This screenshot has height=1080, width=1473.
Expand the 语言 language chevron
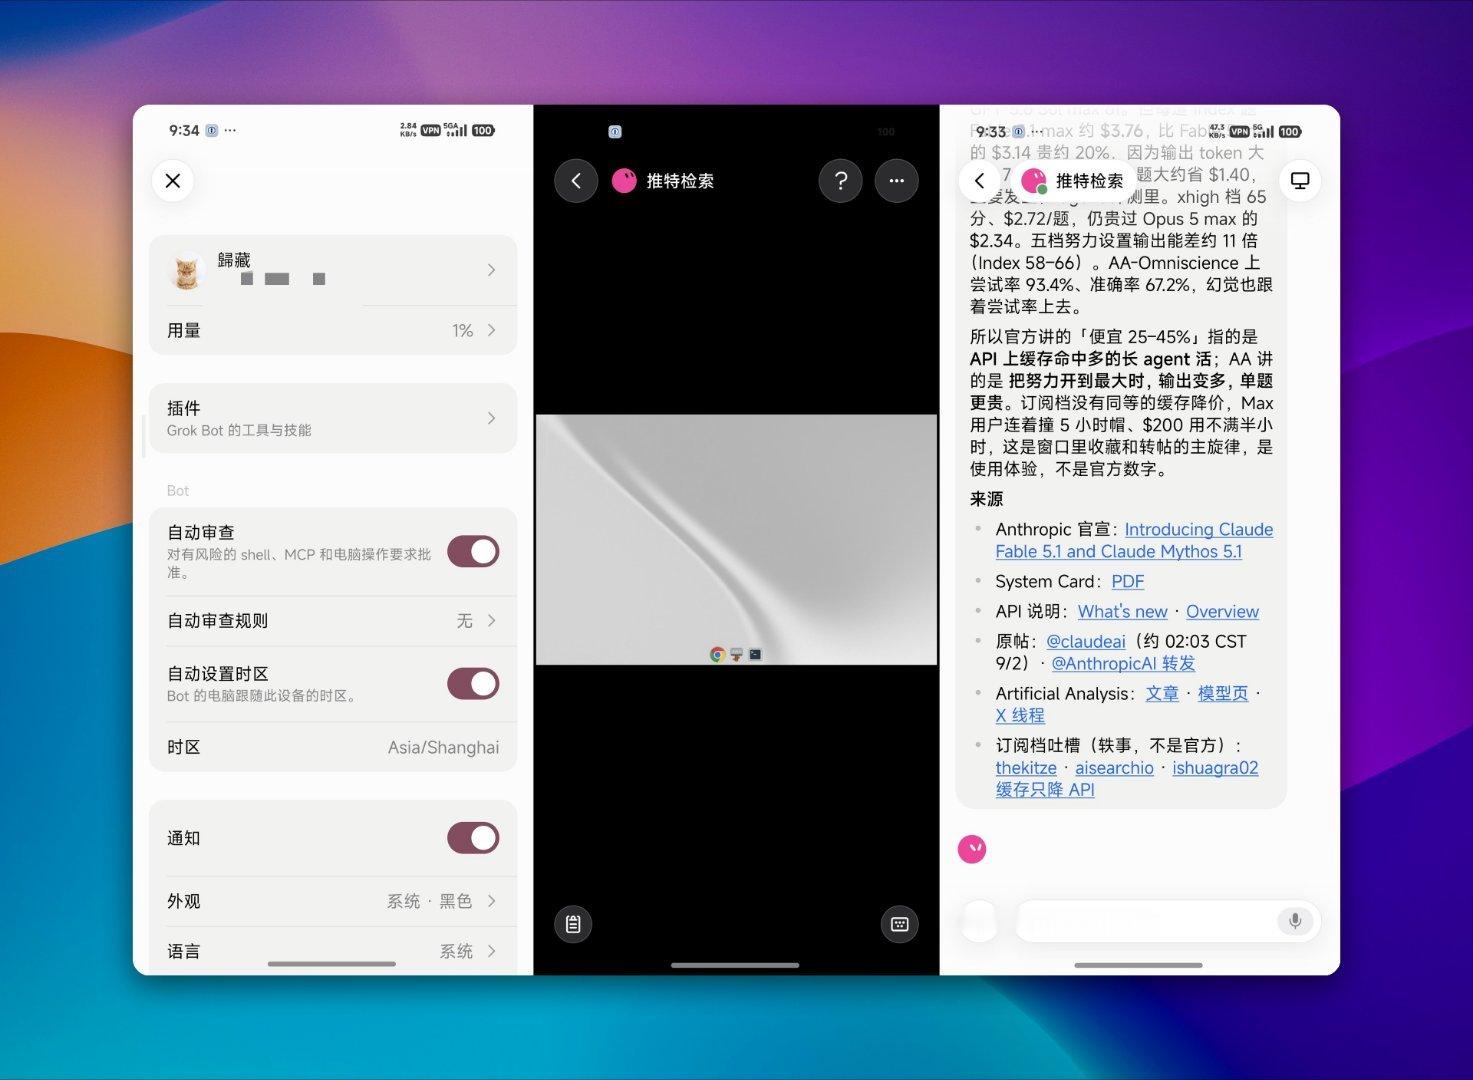491,951
